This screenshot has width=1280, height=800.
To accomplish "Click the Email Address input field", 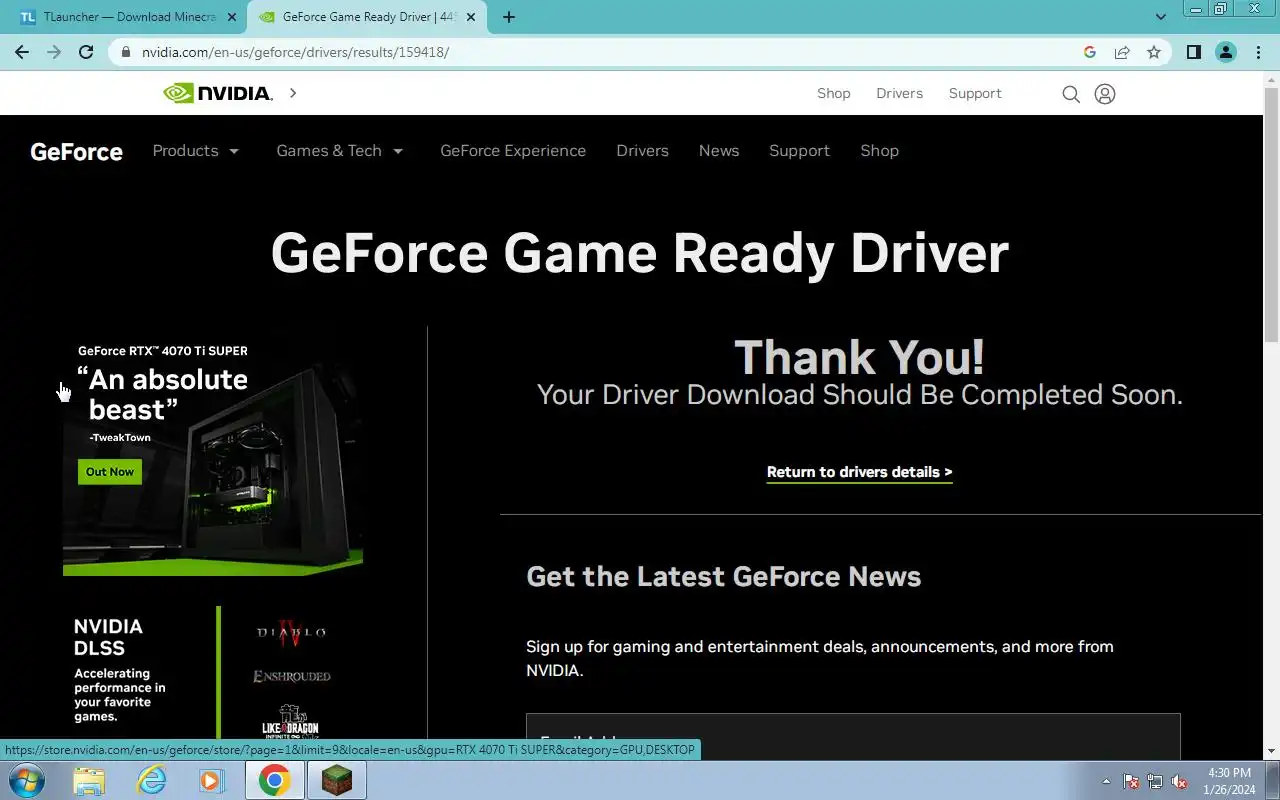I will (x=853, y=737).
